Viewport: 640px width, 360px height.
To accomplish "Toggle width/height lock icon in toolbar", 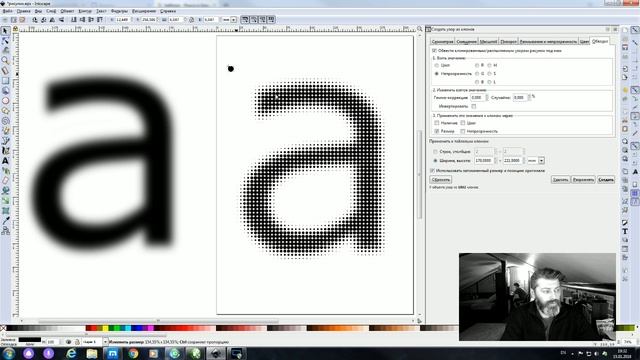I will click(x=191, y=20).
